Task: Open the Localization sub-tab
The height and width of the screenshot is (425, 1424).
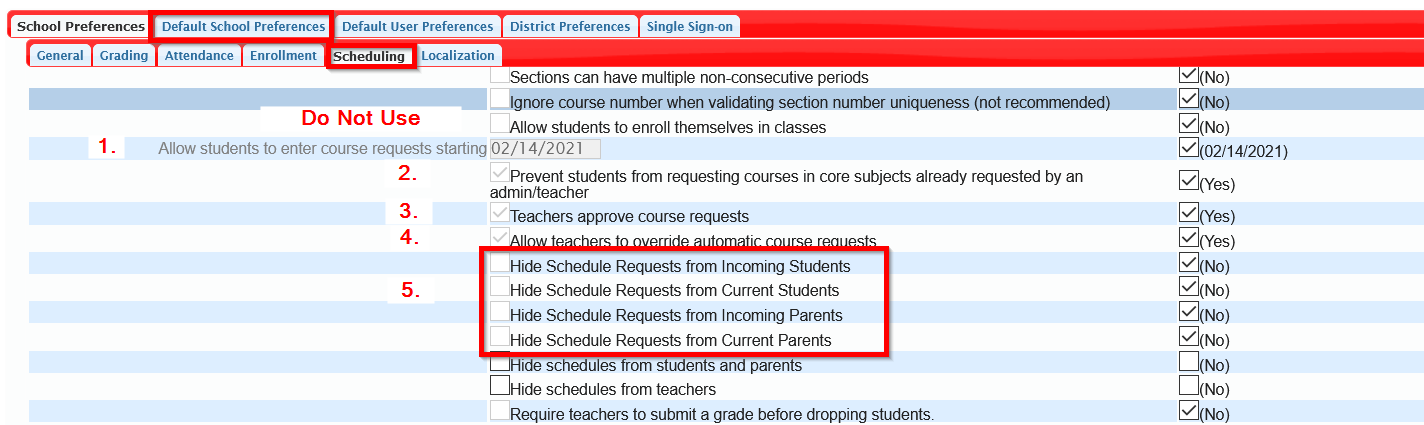Action: point(458,56)
